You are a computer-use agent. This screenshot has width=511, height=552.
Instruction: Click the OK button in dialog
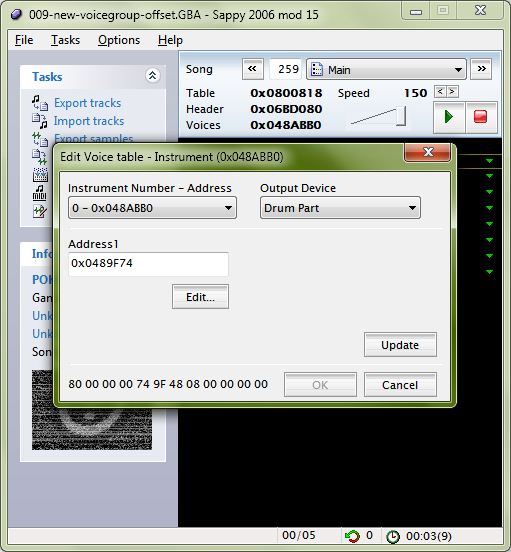coord(320,385)
